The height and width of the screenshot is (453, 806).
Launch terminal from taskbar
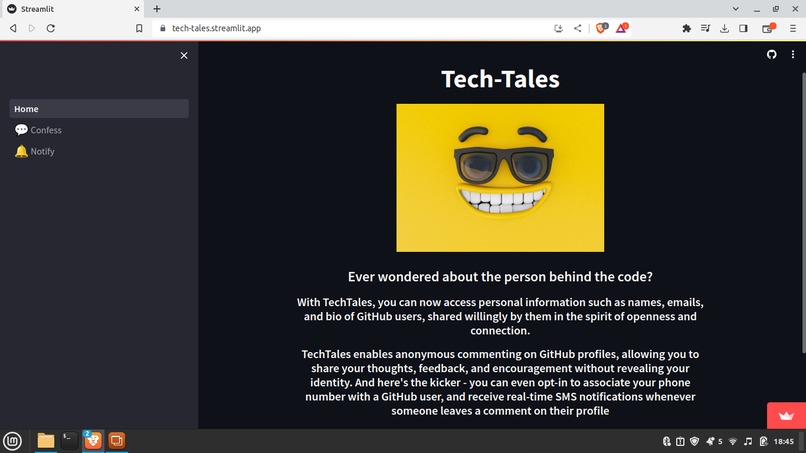point(69,441)
